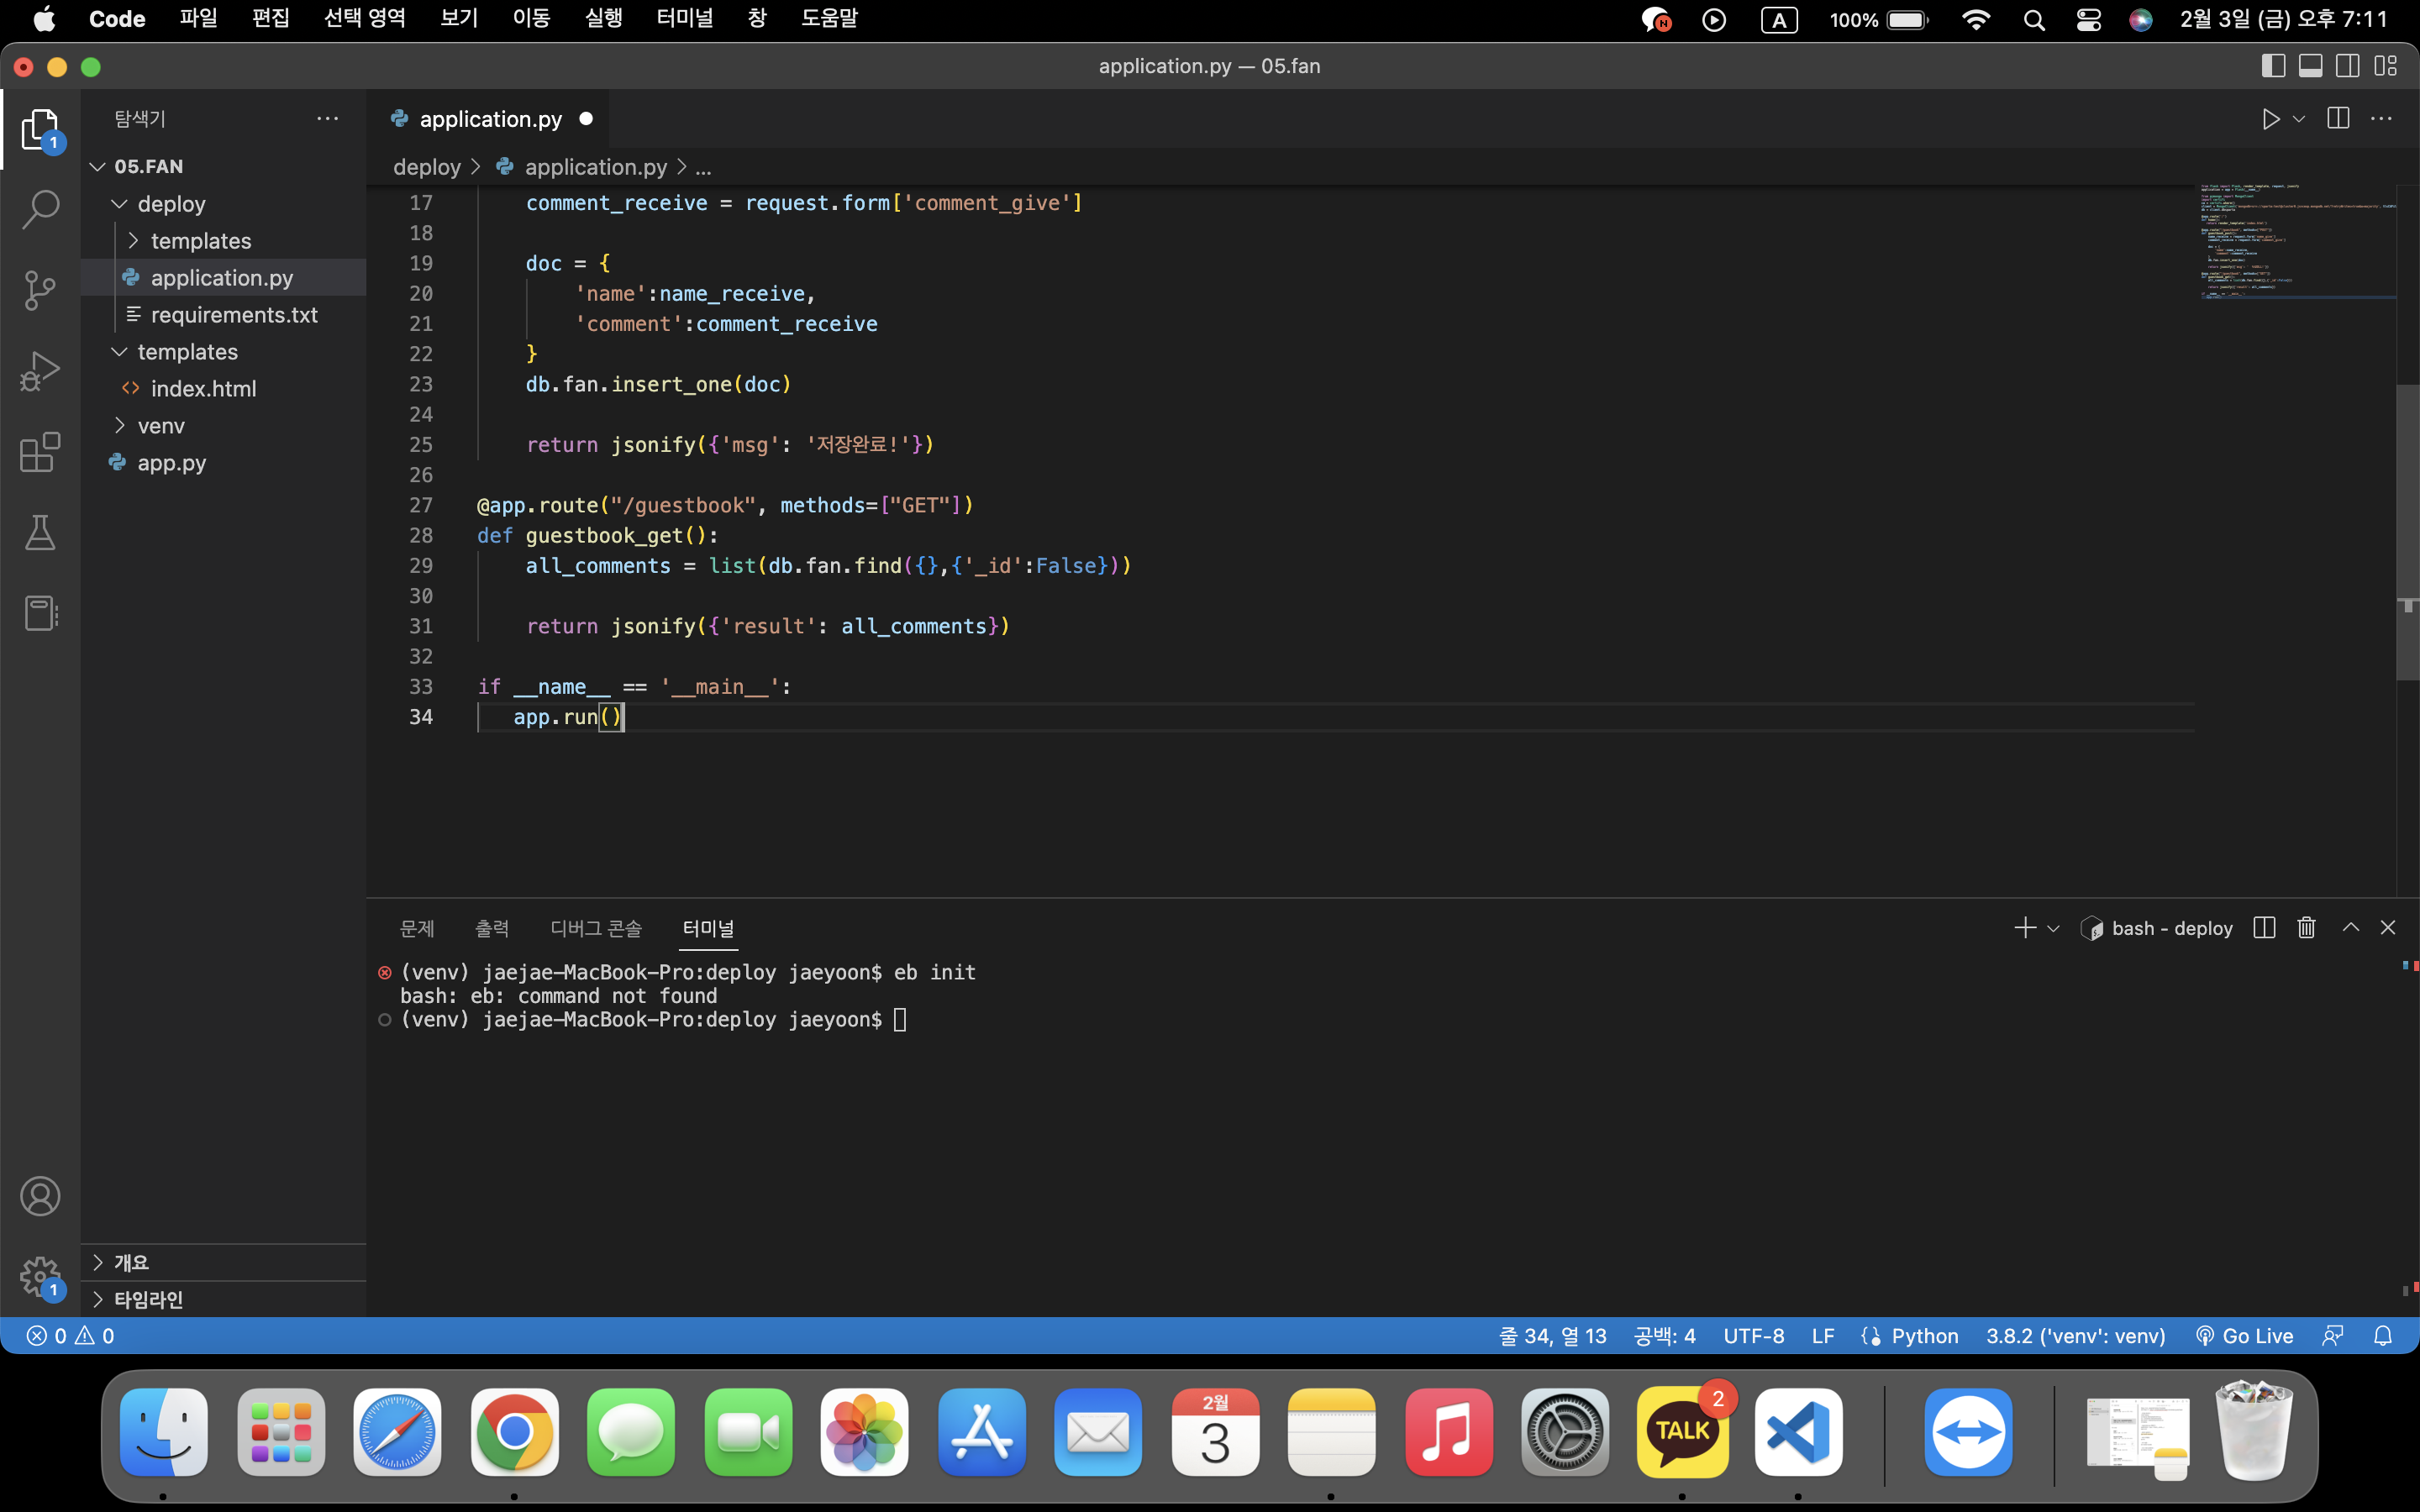
Task: Open the Search view in activity bar
Action: (x=40, y=210)
